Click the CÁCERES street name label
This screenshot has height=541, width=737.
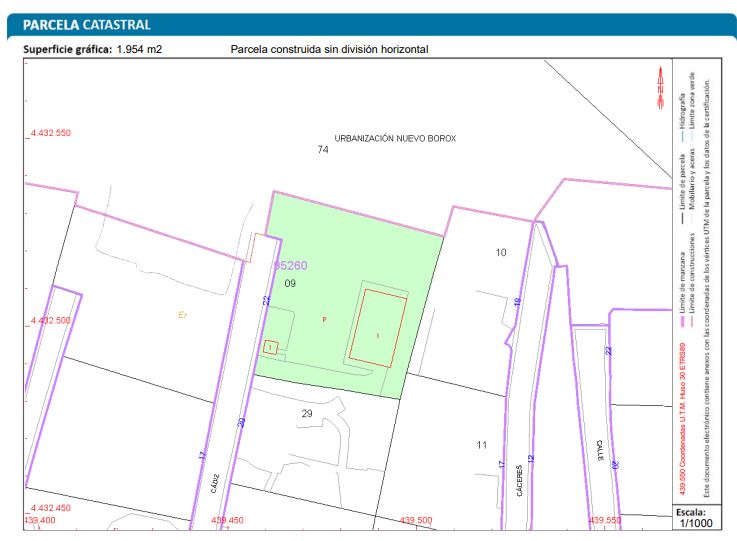[519, 481]
